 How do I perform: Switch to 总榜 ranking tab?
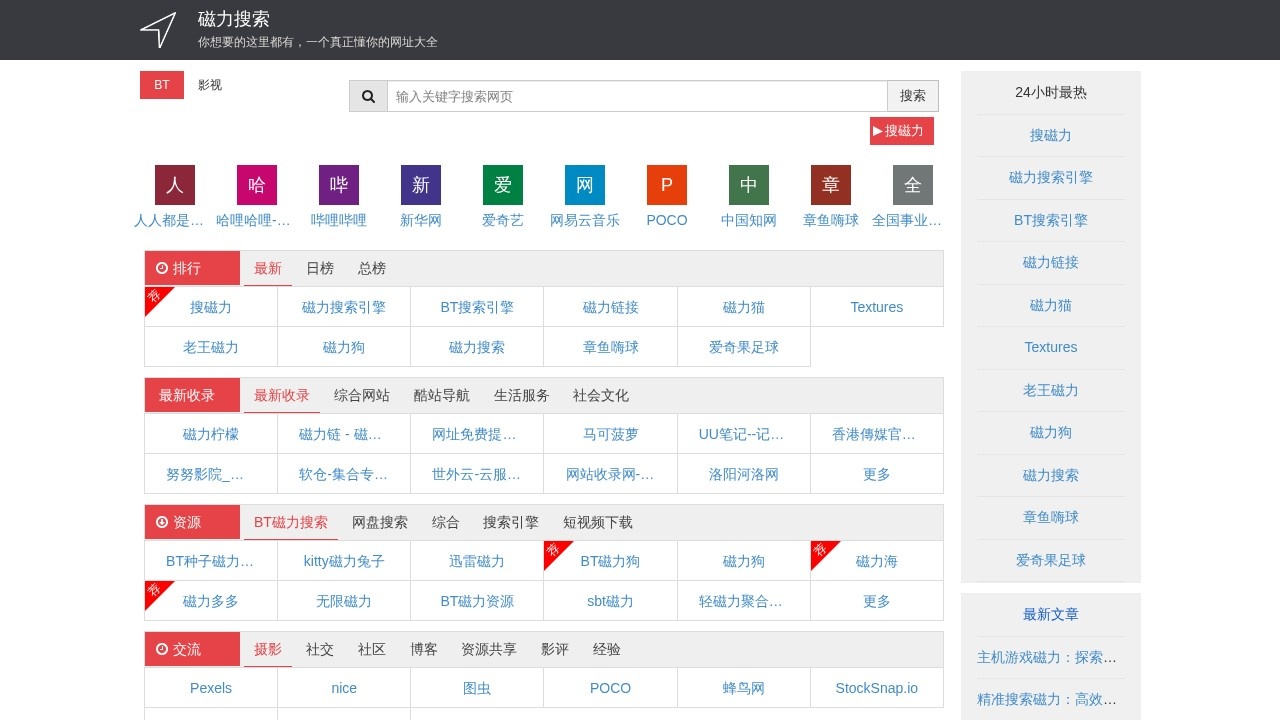pyautogui.click(x=372, y=268)
